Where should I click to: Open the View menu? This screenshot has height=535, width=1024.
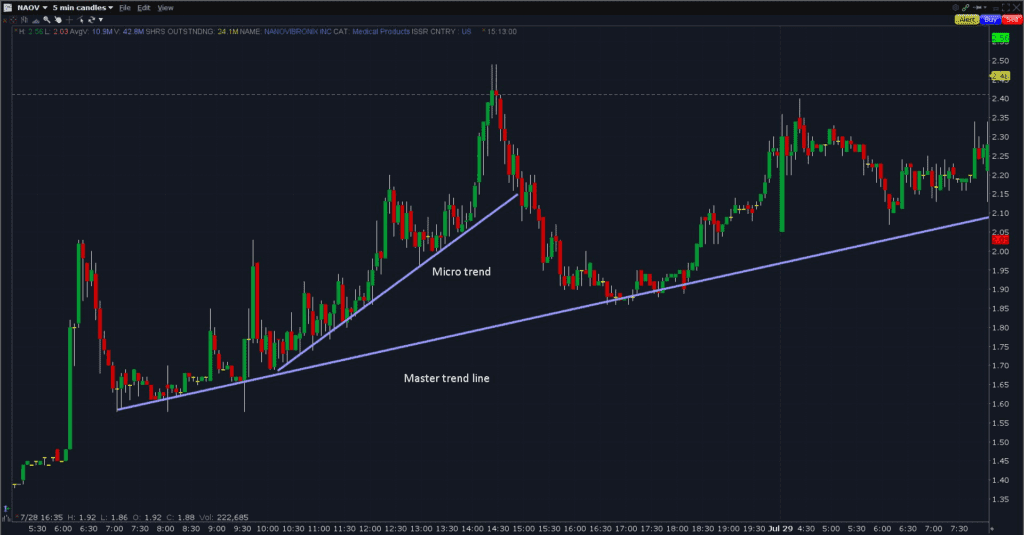(165, 8)
